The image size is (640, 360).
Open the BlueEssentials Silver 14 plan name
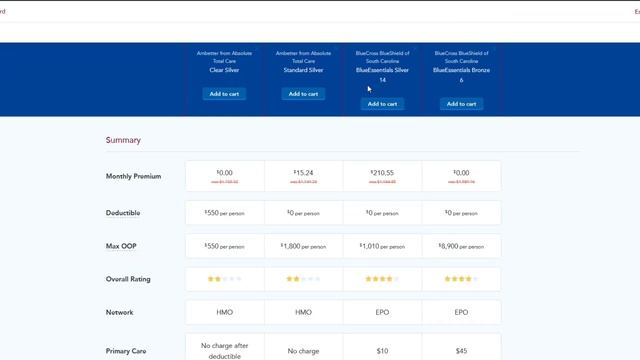click(382, 75)
